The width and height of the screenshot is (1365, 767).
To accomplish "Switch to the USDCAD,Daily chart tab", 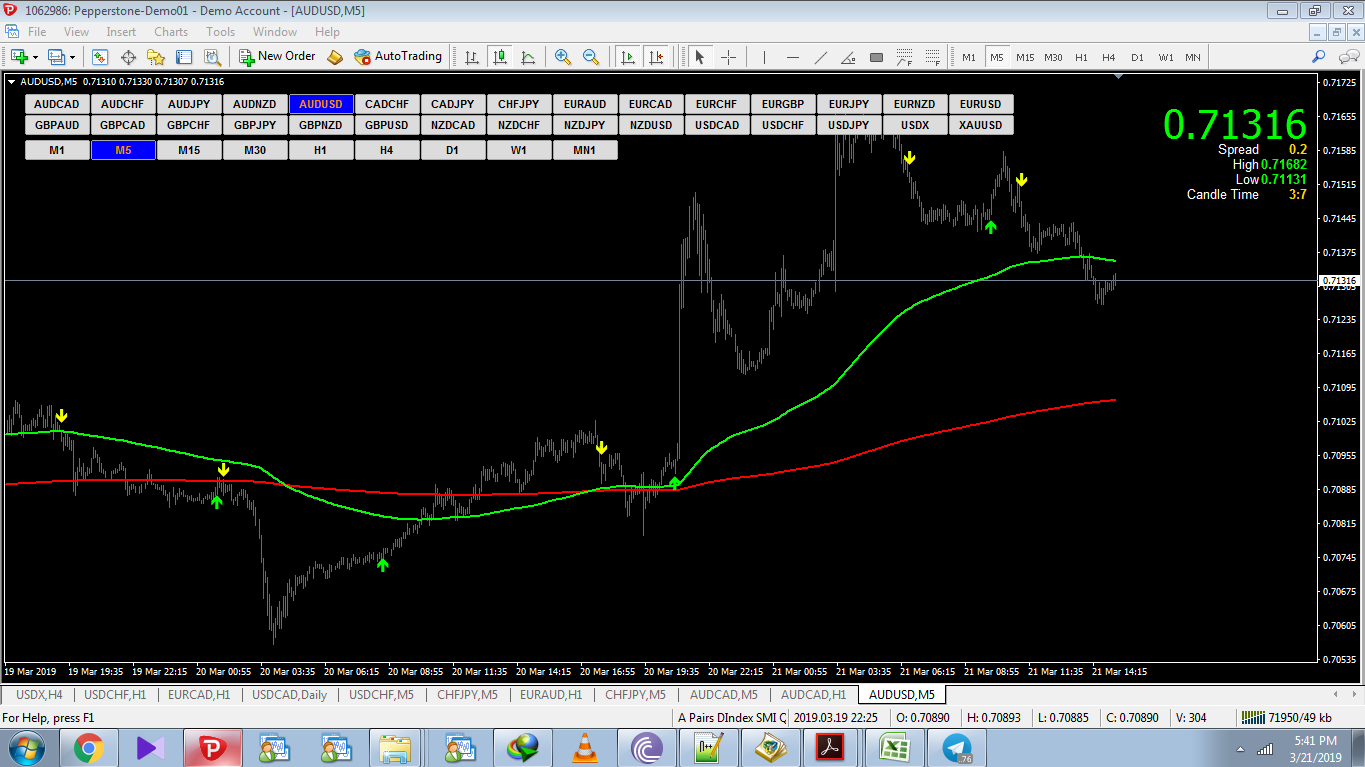I will (289, 694).
